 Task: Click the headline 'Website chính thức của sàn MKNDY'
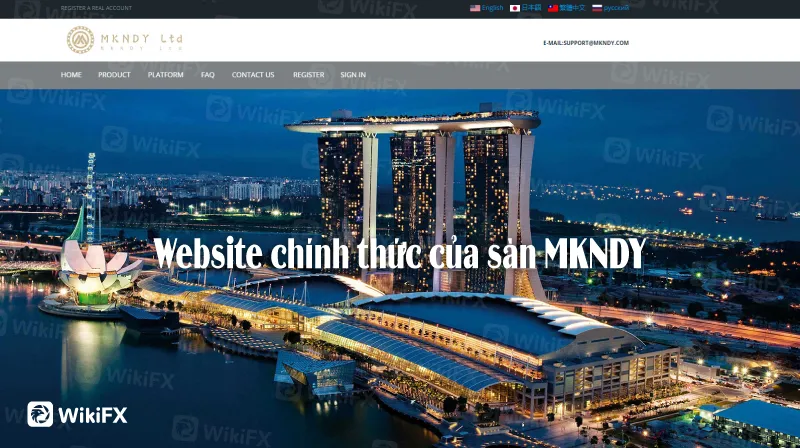click(399, 253)
